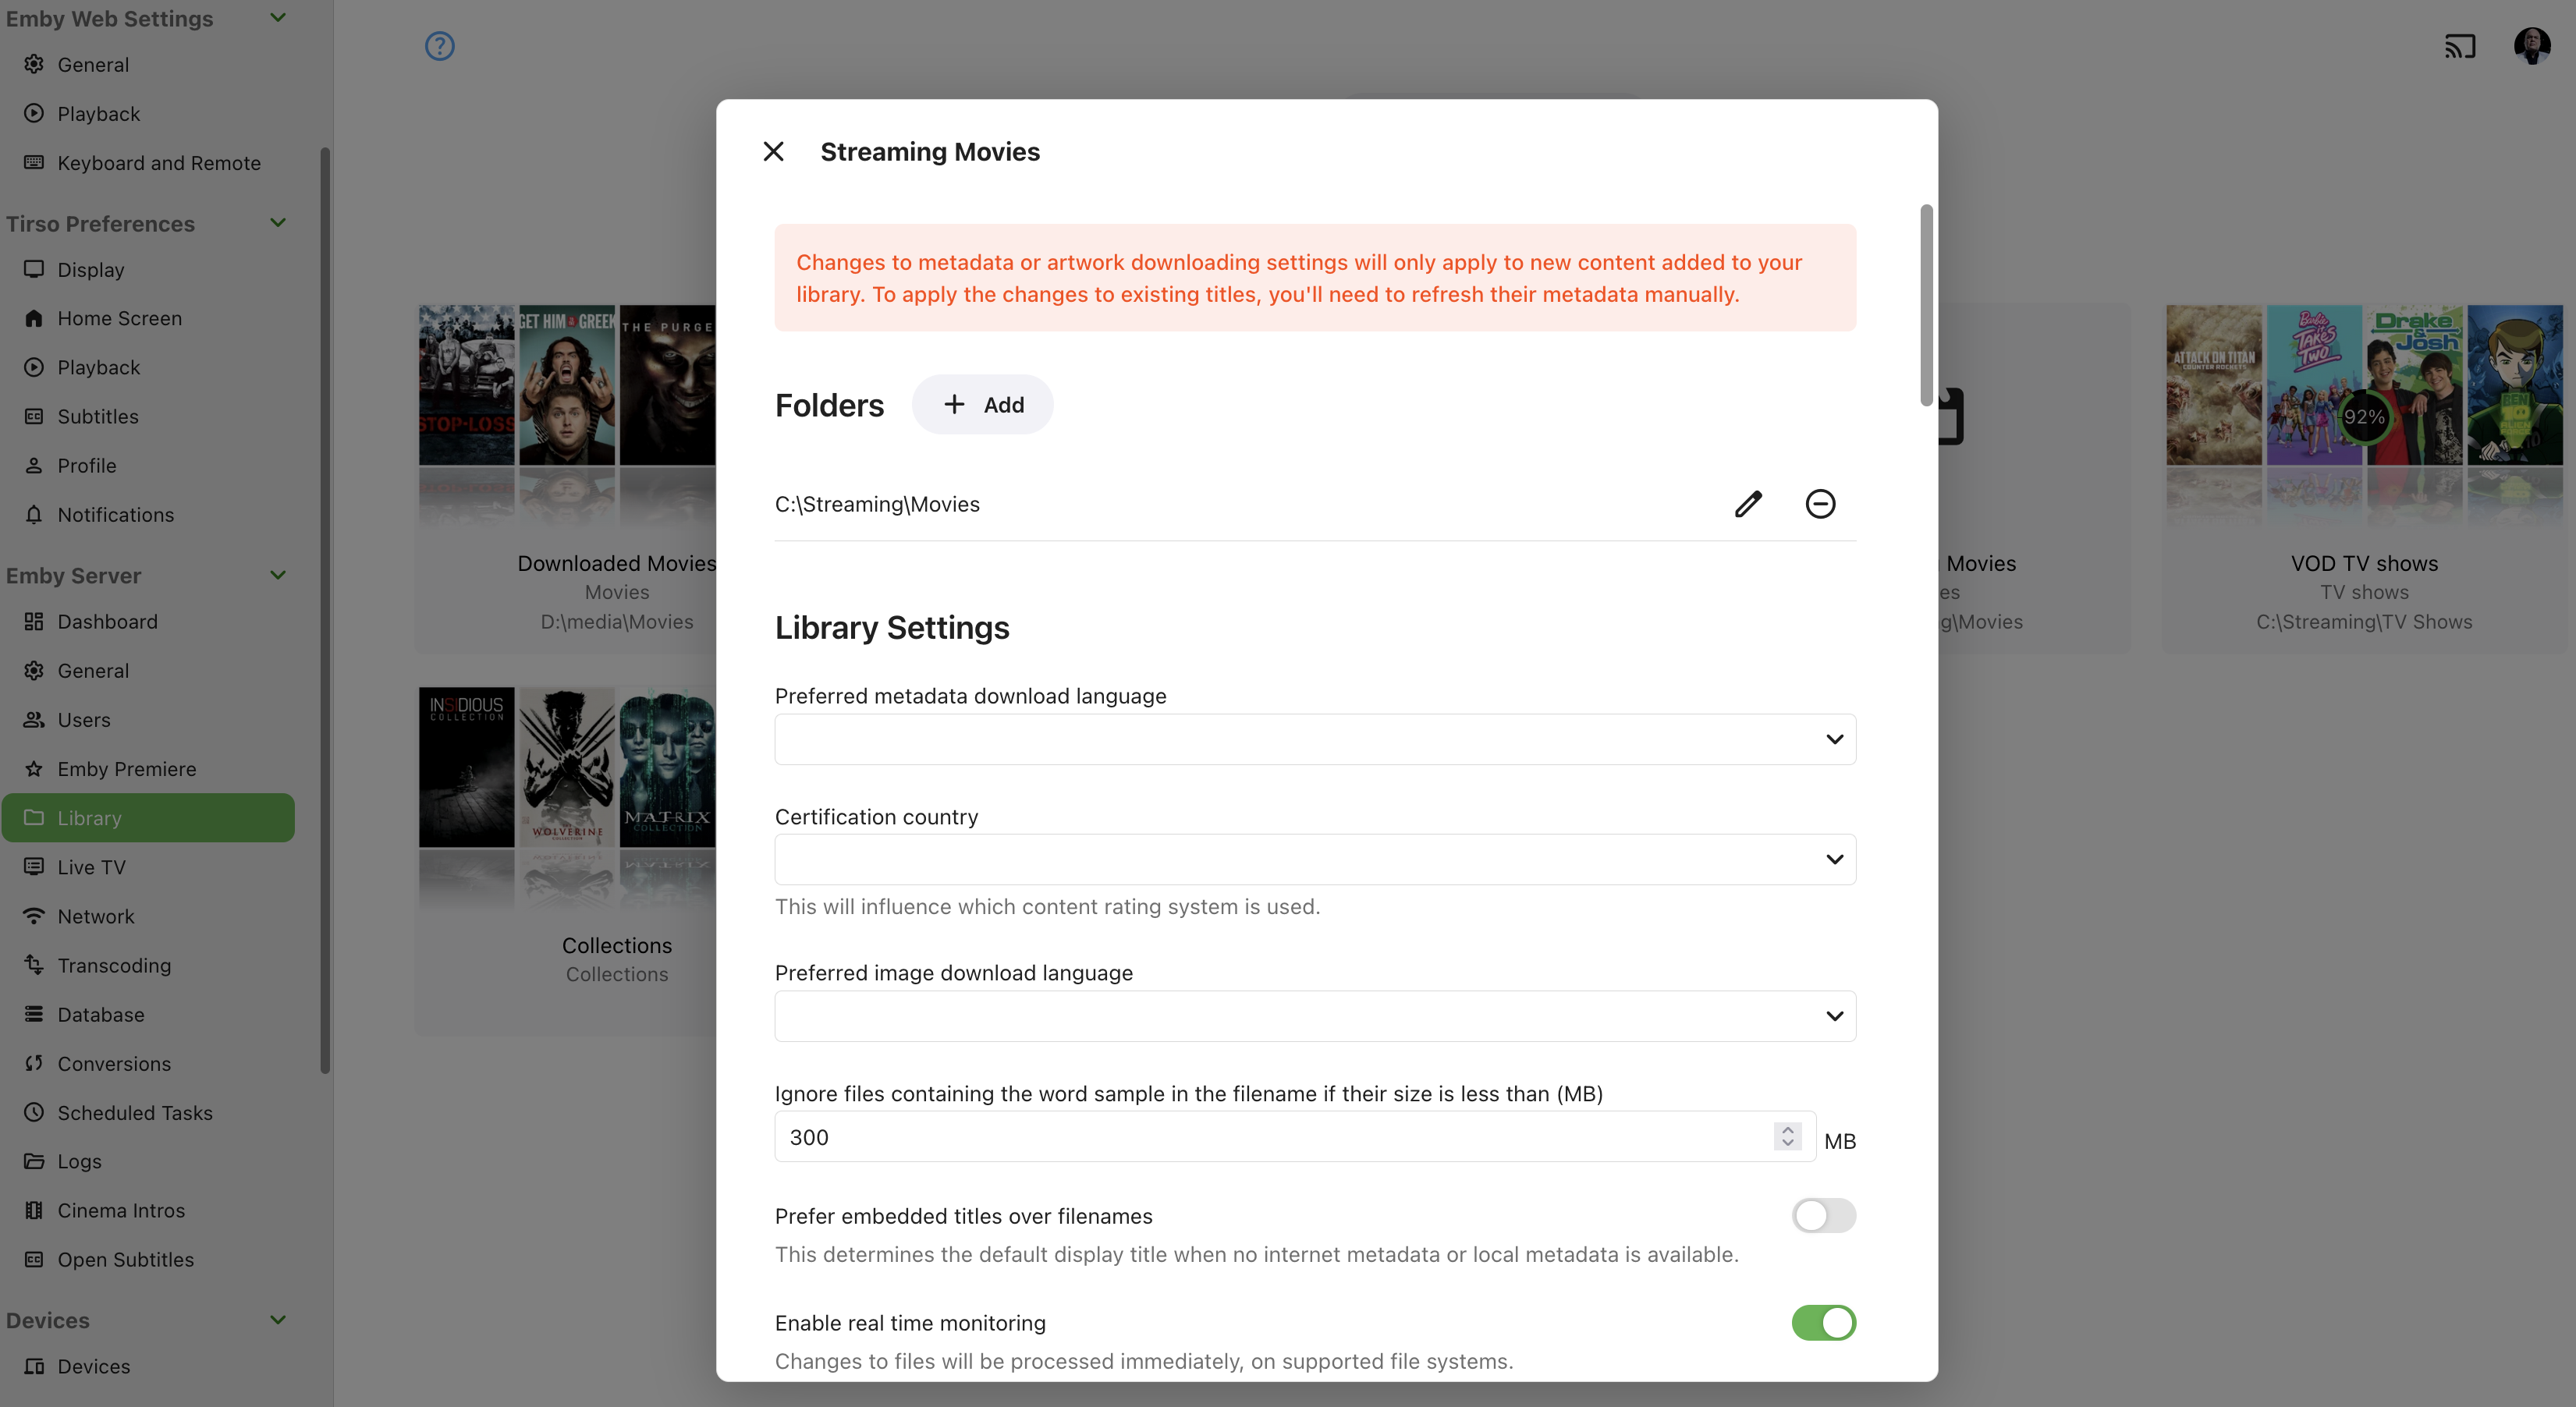Click the Add folder button
Image resolution: width=2576 pixels, height=1407 pixels.
click(x=982, y=405)
